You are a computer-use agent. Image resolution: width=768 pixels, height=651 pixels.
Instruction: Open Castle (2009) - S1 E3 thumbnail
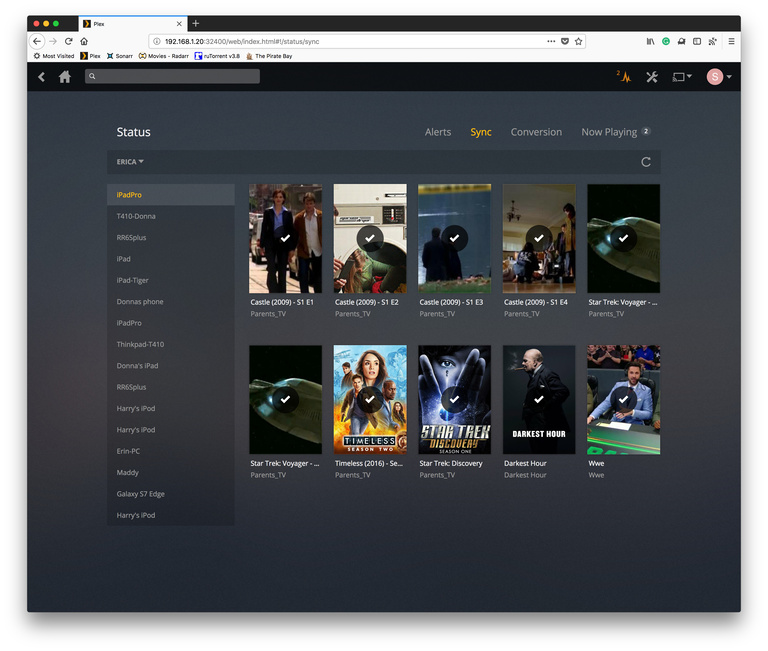pyautogui.click(x=455, y=239)
